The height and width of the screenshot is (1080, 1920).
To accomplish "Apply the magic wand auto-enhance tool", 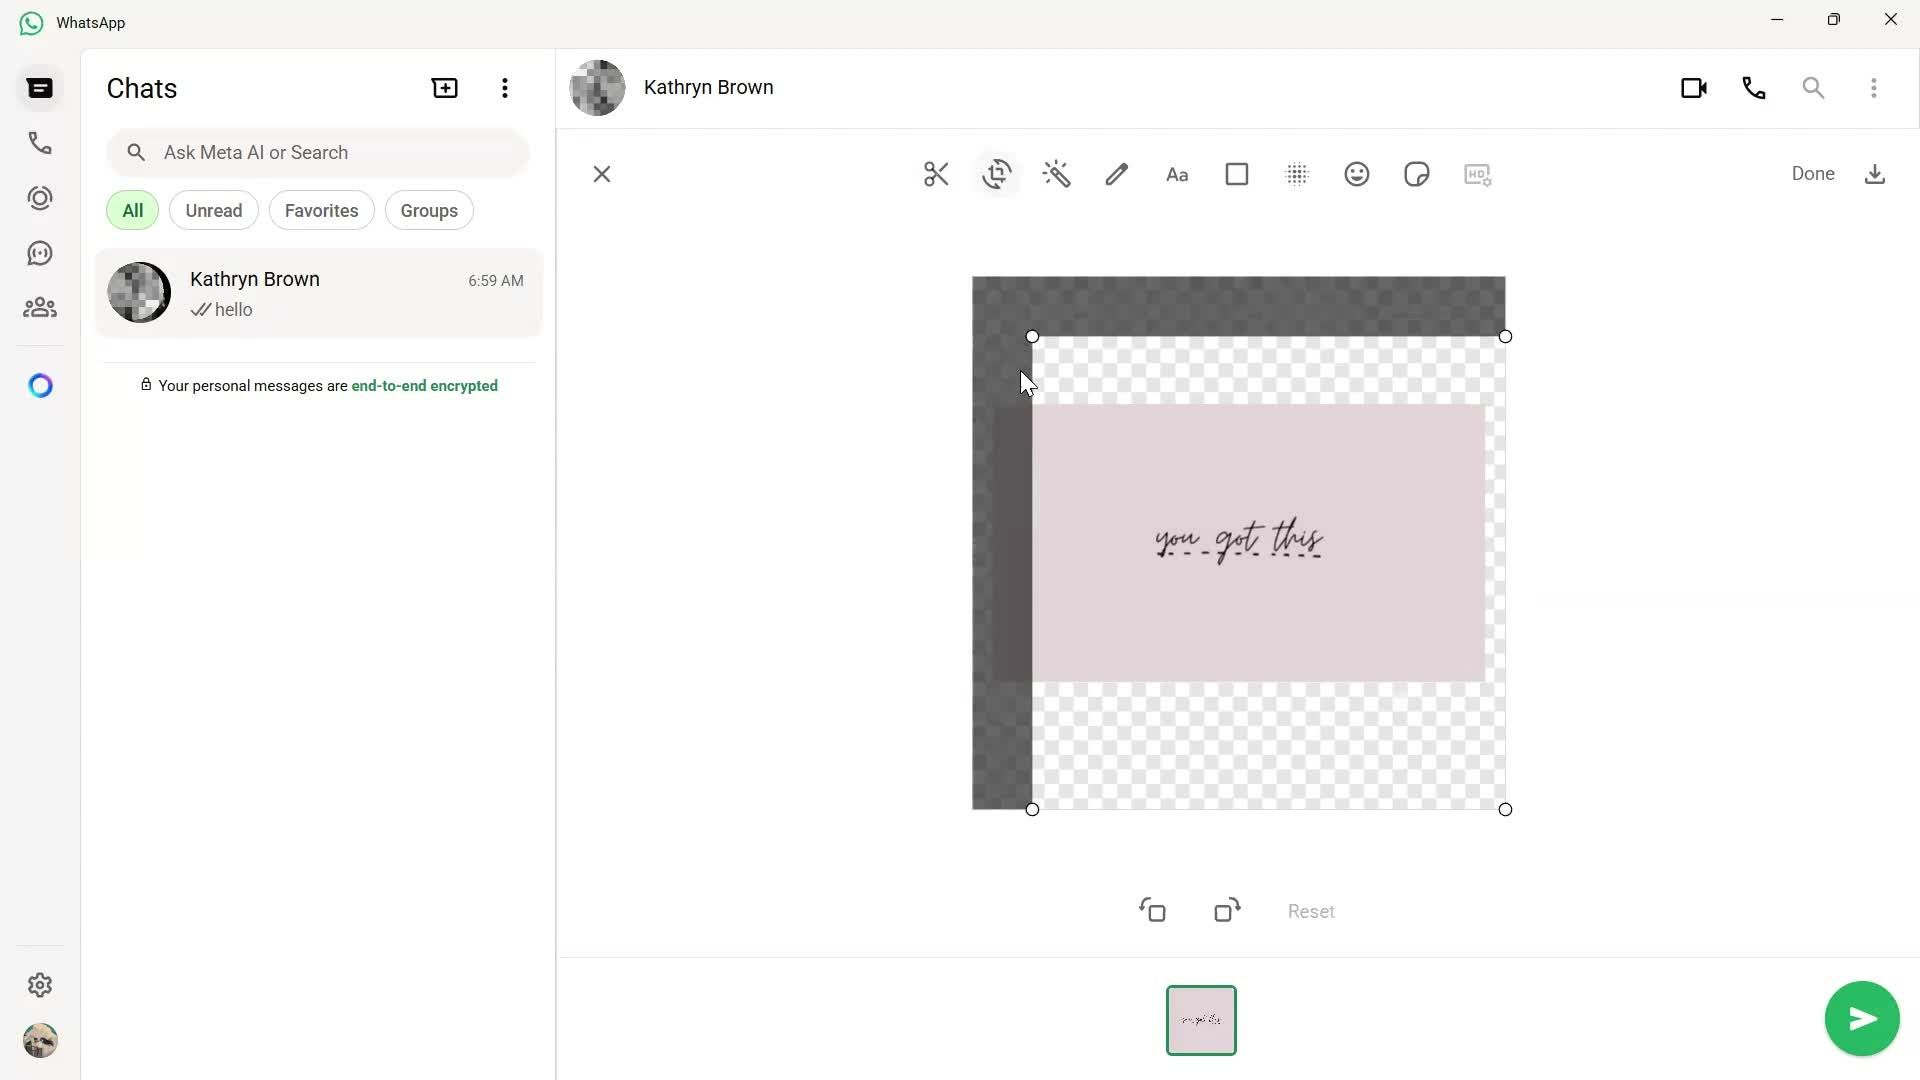I will coord(1057,174).
